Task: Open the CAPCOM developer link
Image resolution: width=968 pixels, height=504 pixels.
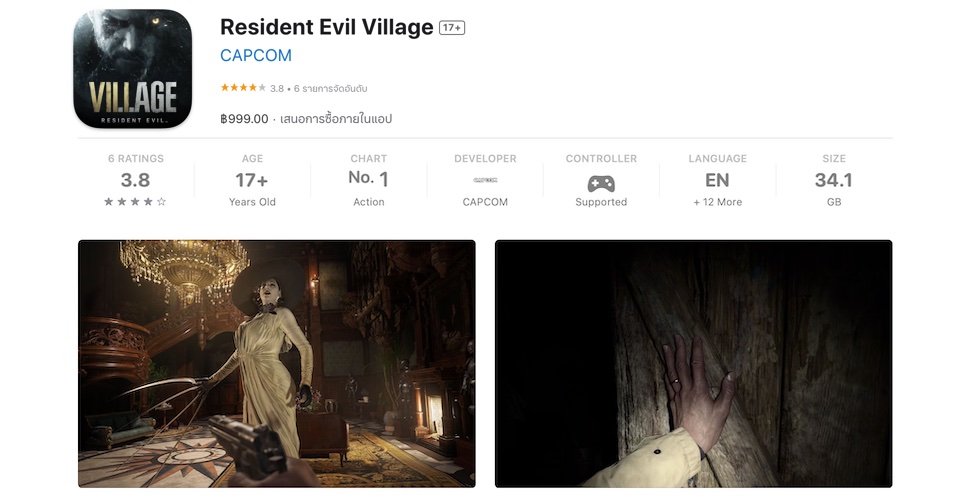Action: click(x=256, y=56)
